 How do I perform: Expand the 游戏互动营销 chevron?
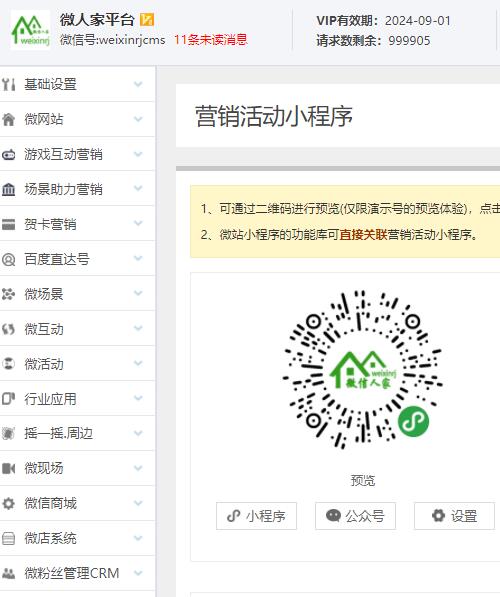coord(138,154)
